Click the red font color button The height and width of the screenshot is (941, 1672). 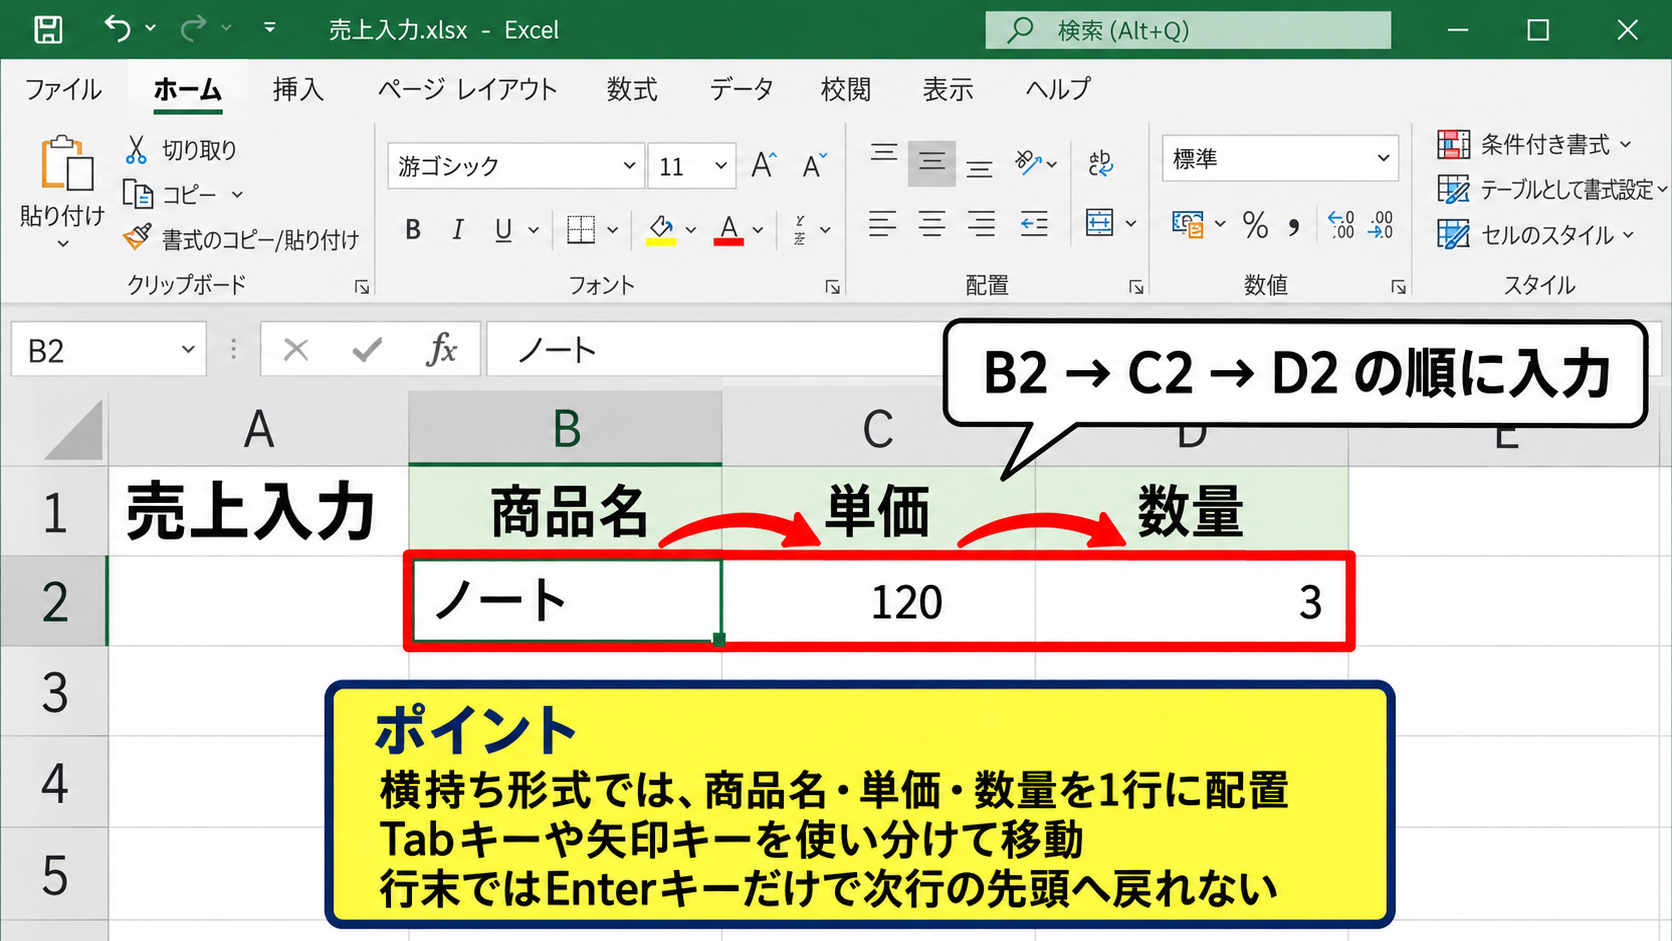coord(729,230)
